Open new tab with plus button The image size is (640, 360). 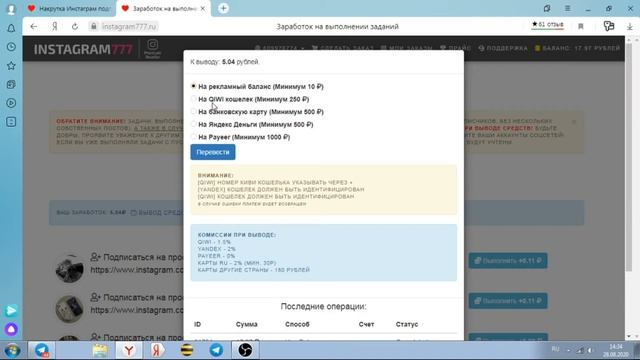[223, 8]
